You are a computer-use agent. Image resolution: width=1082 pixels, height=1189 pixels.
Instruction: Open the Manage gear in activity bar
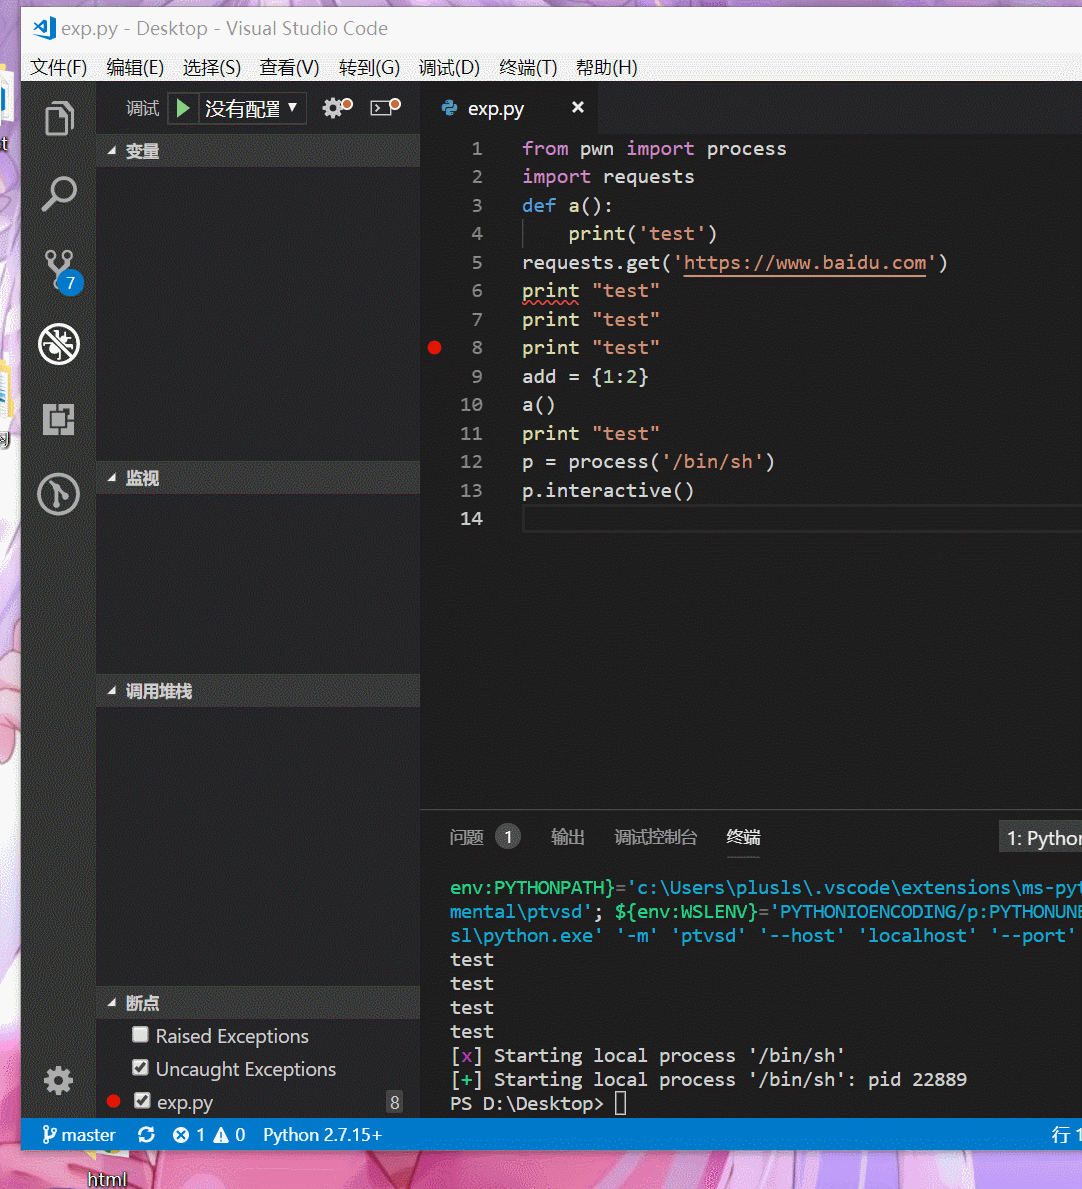pos(59,1080)
